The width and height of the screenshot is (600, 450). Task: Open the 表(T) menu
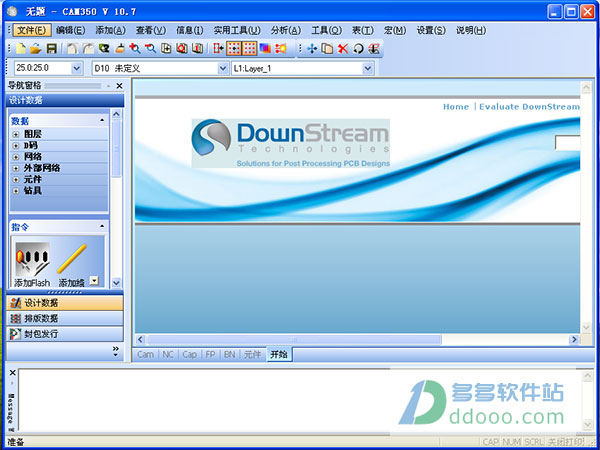pyautogui.click(x=363, y=30)
